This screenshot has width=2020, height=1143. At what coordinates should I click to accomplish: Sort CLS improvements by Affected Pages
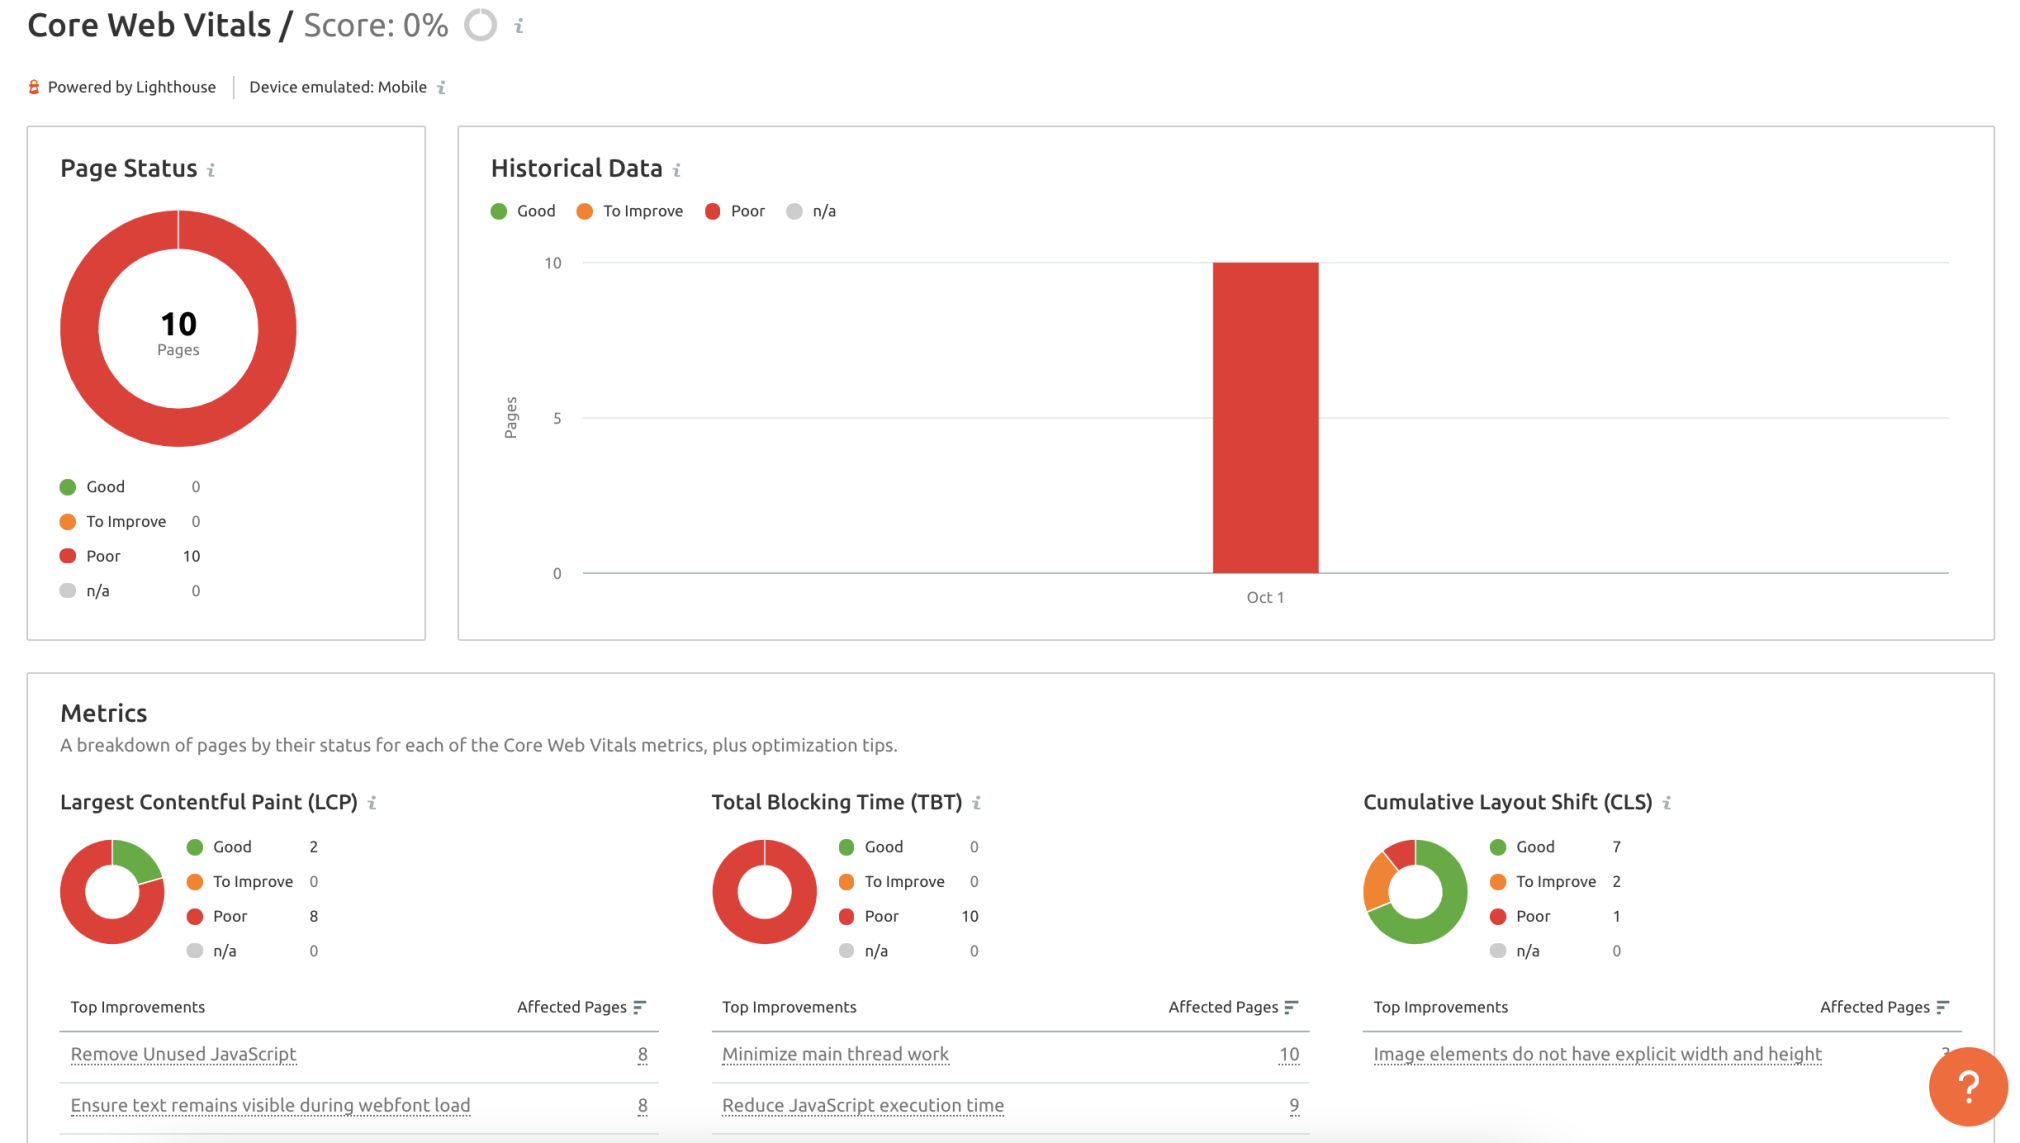coord(1944,1007)
